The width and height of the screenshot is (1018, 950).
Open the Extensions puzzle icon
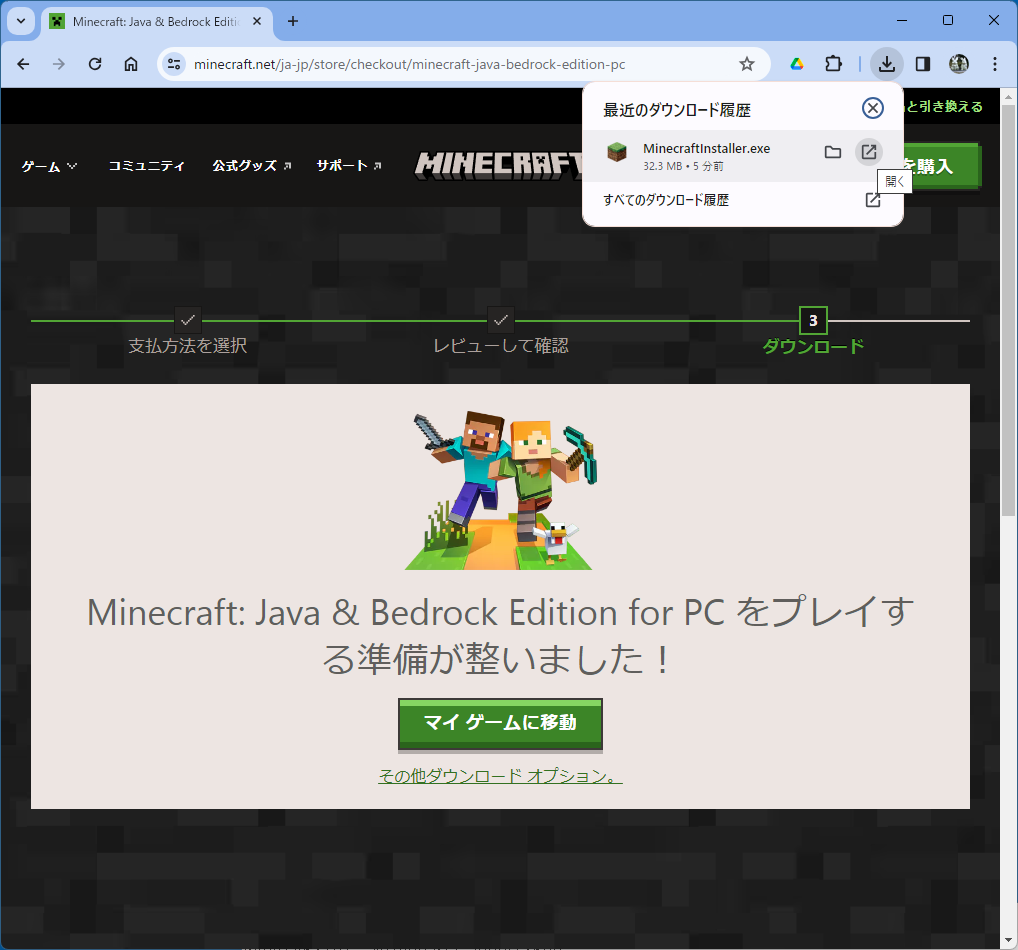[x=833, y=64]
